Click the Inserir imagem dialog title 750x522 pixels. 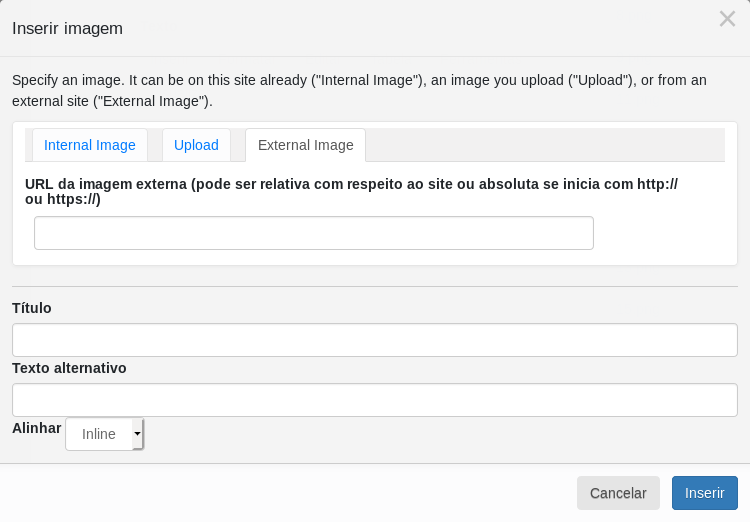tap(67, 28)
